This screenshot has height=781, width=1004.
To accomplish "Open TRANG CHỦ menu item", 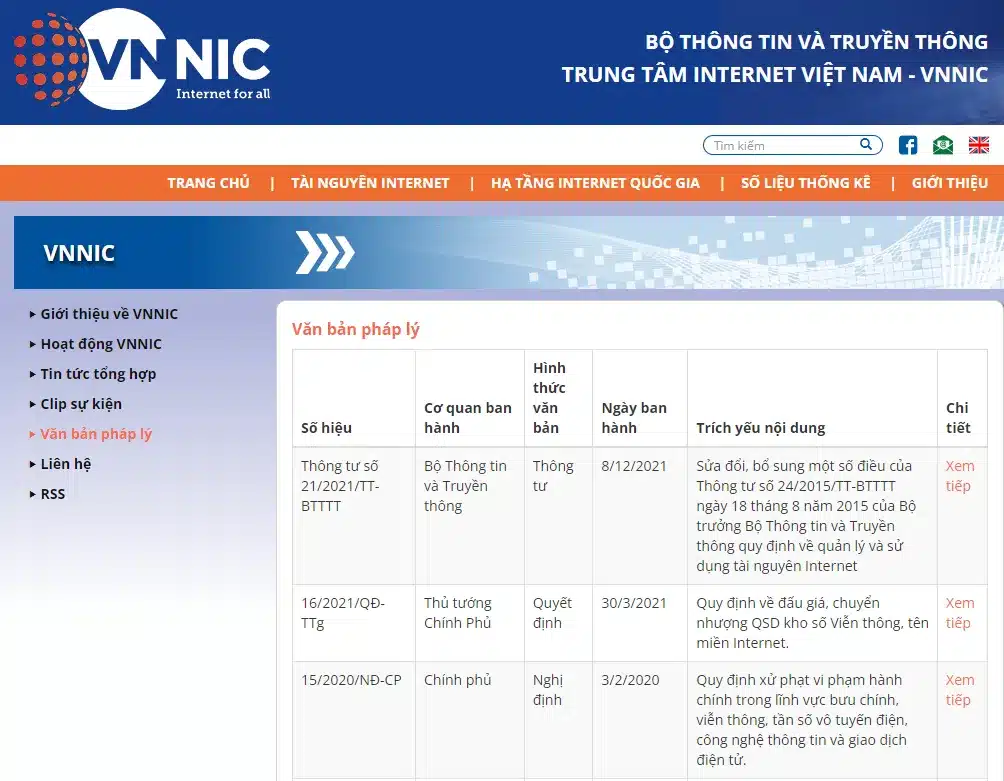I will [x=208, y=183].
